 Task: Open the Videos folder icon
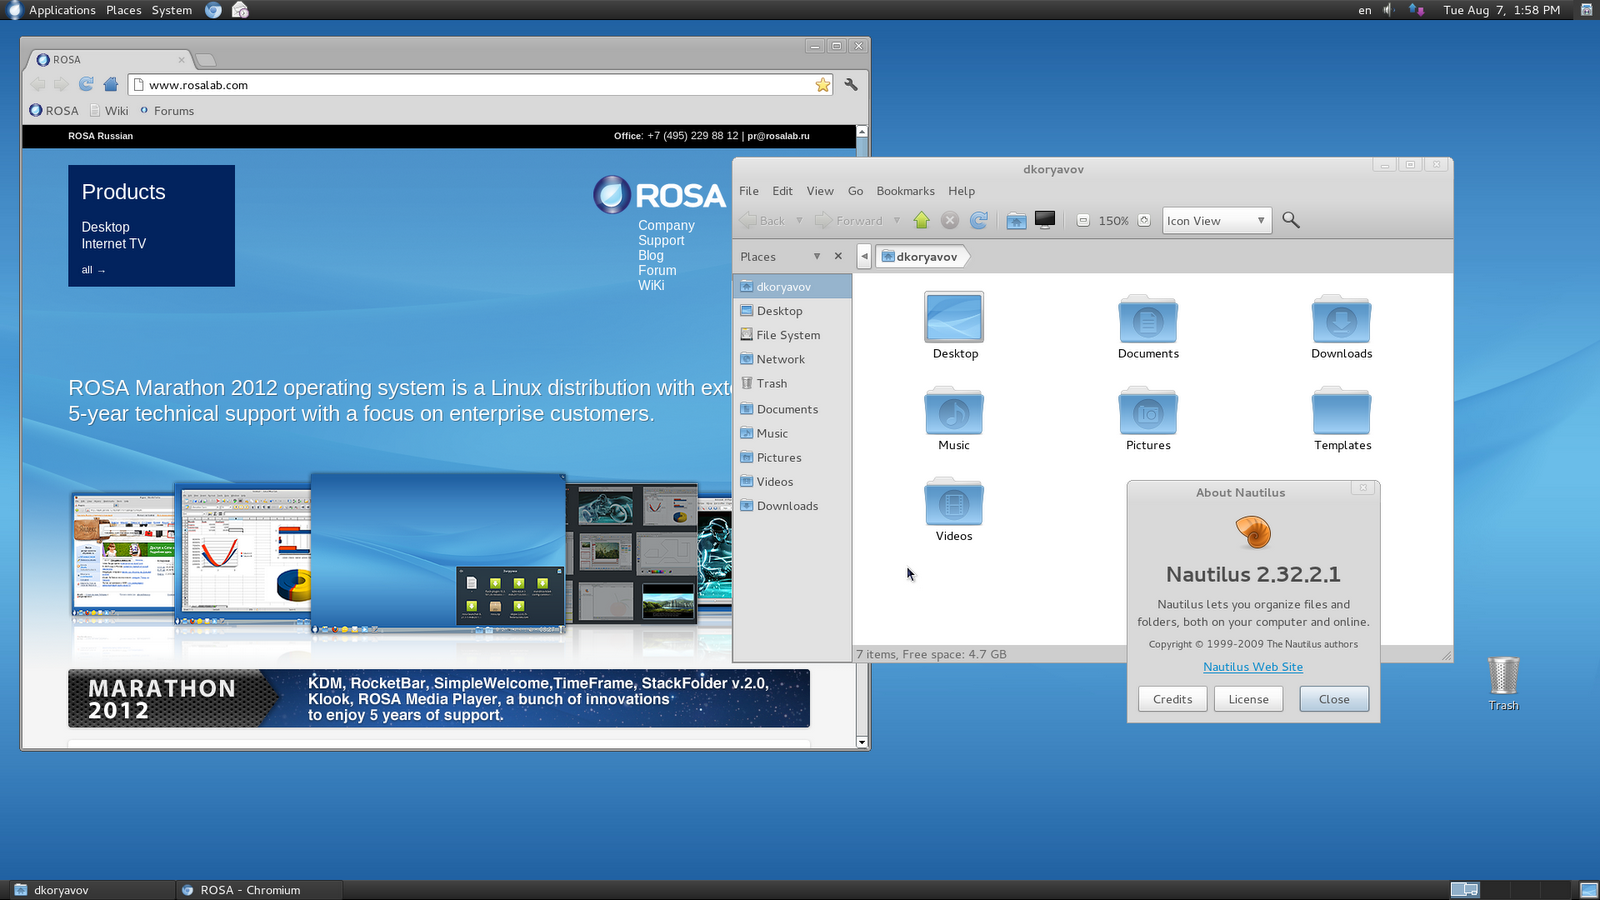954,502
